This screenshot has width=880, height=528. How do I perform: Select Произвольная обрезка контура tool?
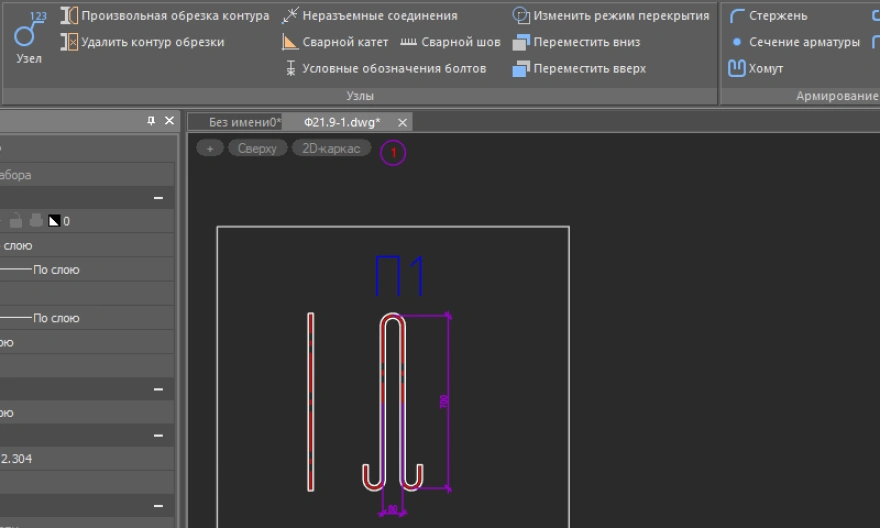[165, 16]
